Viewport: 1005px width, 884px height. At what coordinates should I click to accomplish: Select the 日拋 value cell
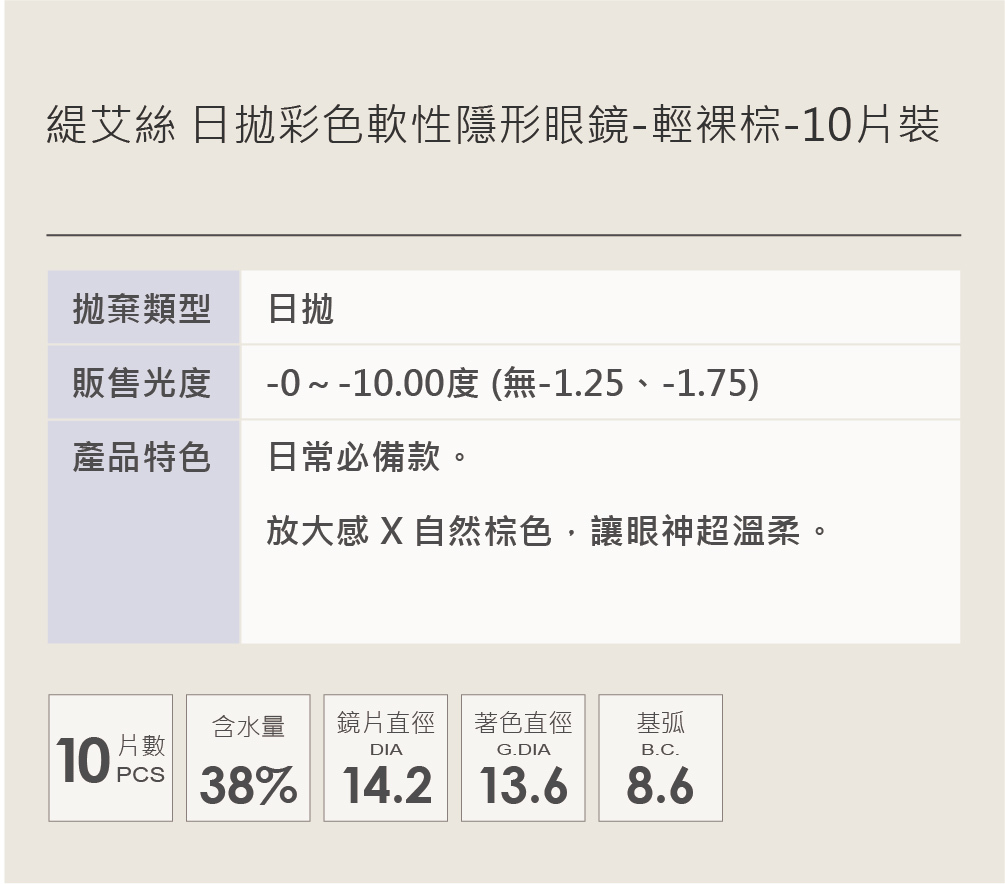point(300,310)
